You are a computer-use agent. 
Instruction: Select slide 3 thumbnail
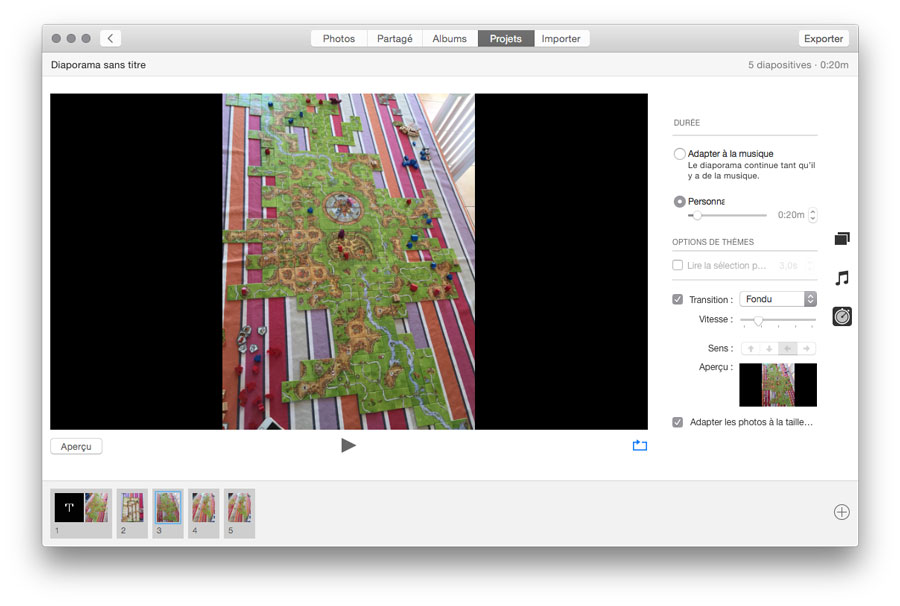(x=168, y=513)
